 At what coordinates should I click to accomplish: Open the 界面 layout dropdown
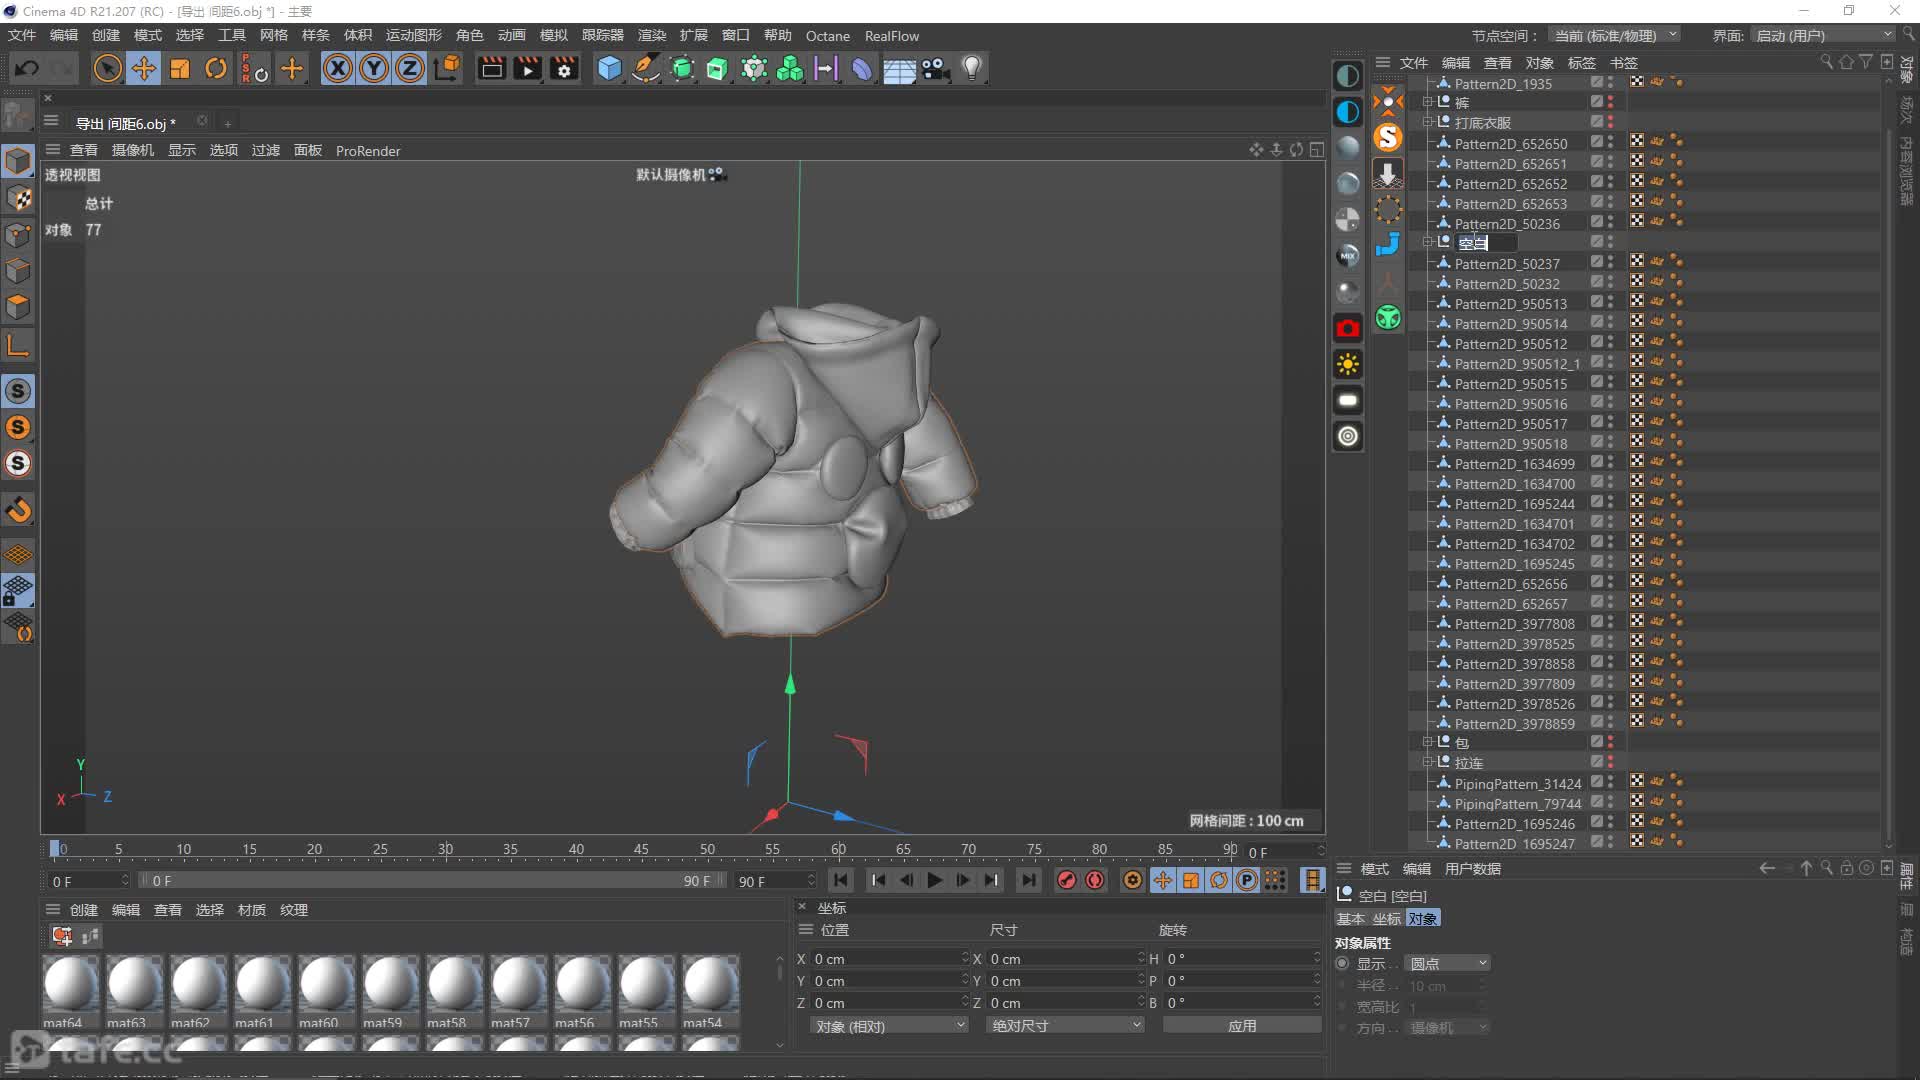coord(1824,35)
